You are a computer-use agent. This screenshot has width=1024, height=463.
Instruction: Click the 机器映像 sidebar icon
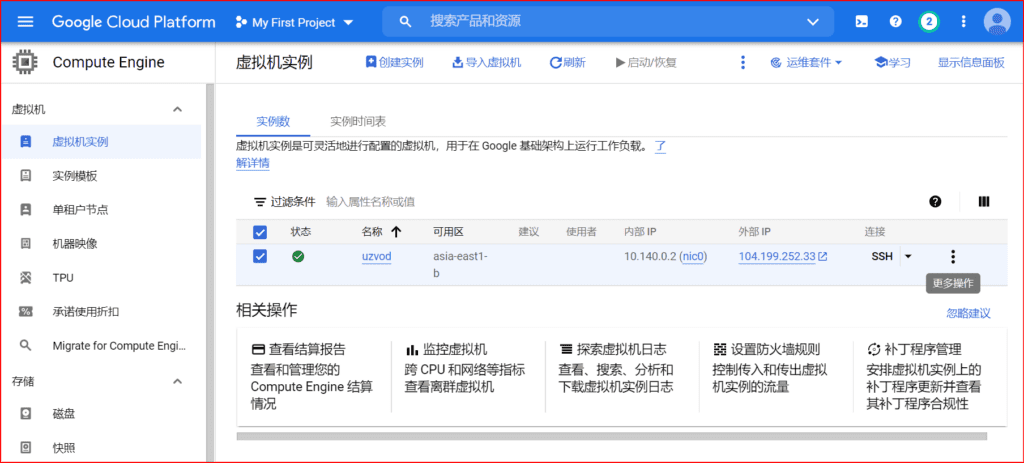[x=25, y=244]
